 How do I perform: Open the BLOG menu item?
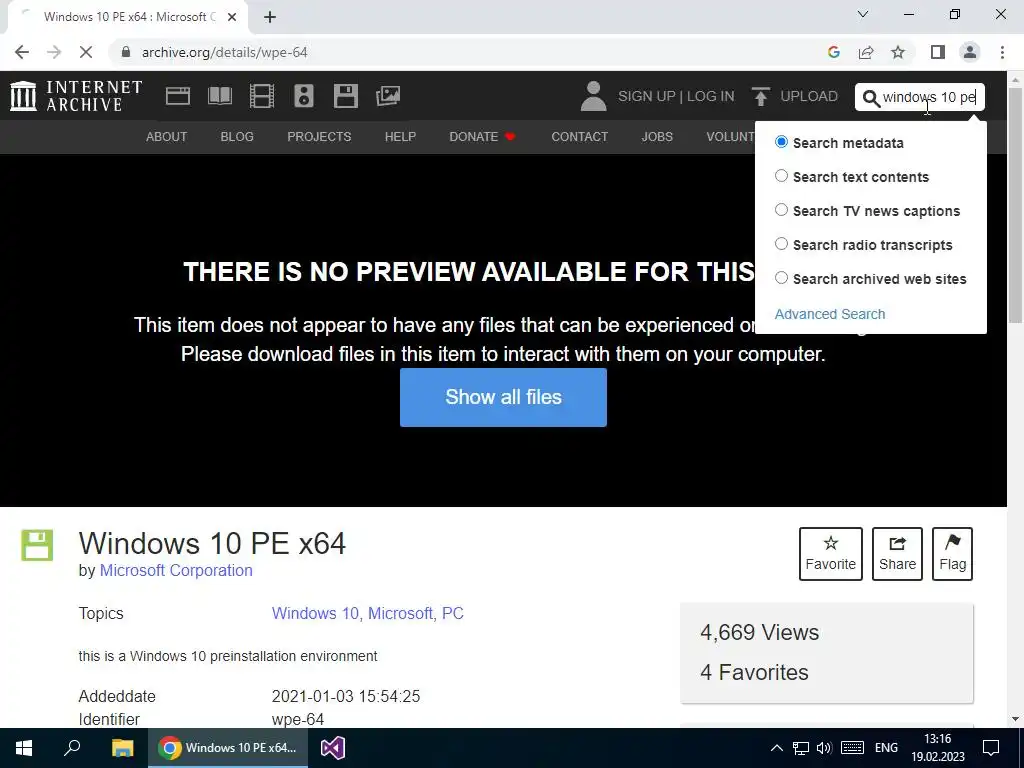coord(237,136)
